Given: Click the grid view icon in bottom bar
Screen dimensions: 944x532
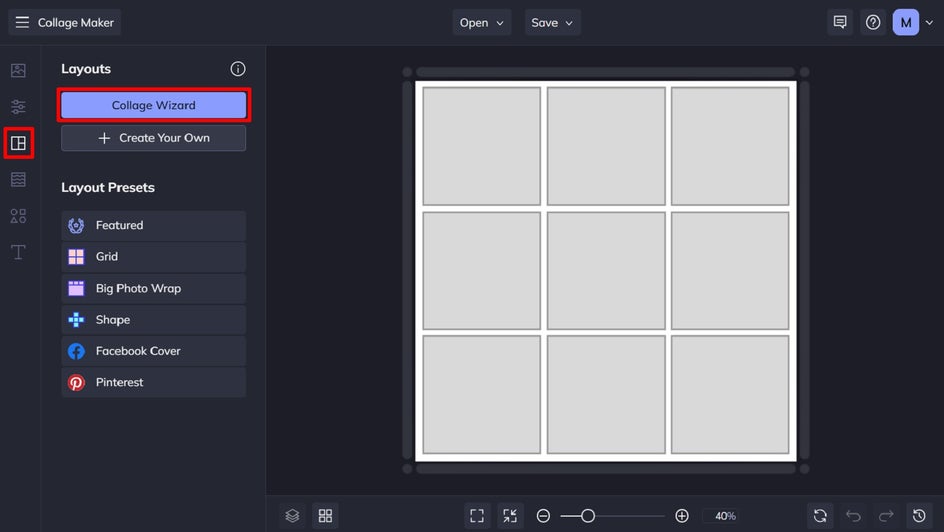Looking at the screenshot, I should pos(325,516).
